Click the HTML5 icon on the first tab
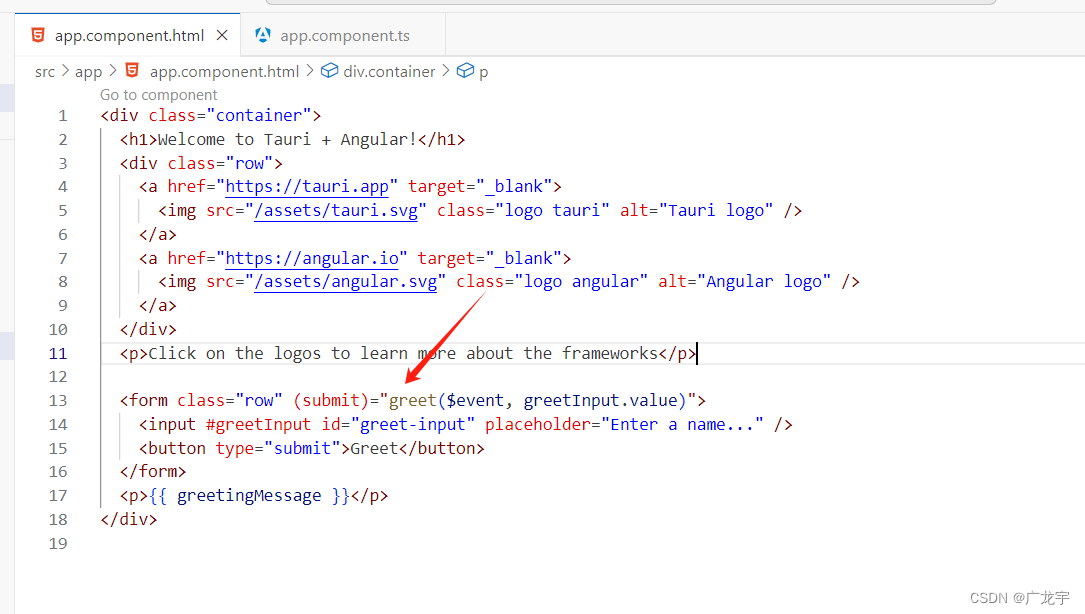Image resolution: width=1085 pixels, height=614 pixels. [38, 35]
